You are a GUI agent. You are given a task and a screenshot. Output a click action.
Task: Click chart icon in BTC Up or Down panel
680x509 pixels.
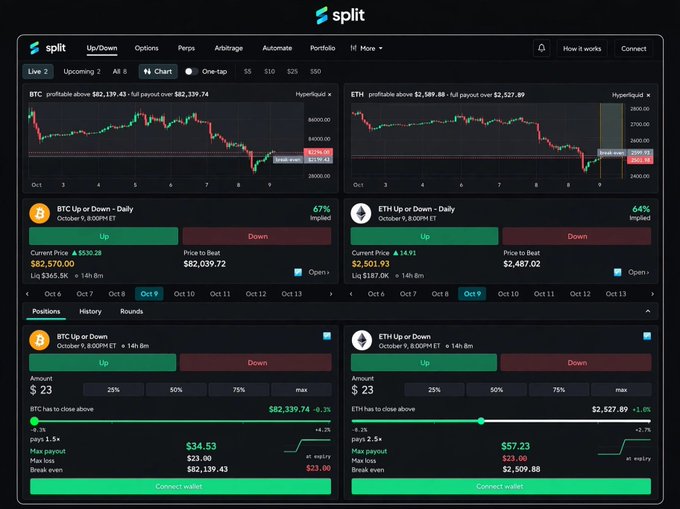point(327,336)
